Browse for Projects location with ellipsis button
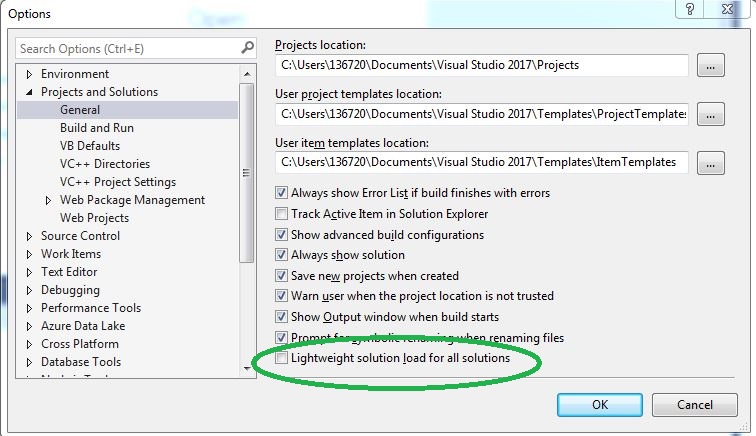The image size is (756, 436). coord(710,65)
